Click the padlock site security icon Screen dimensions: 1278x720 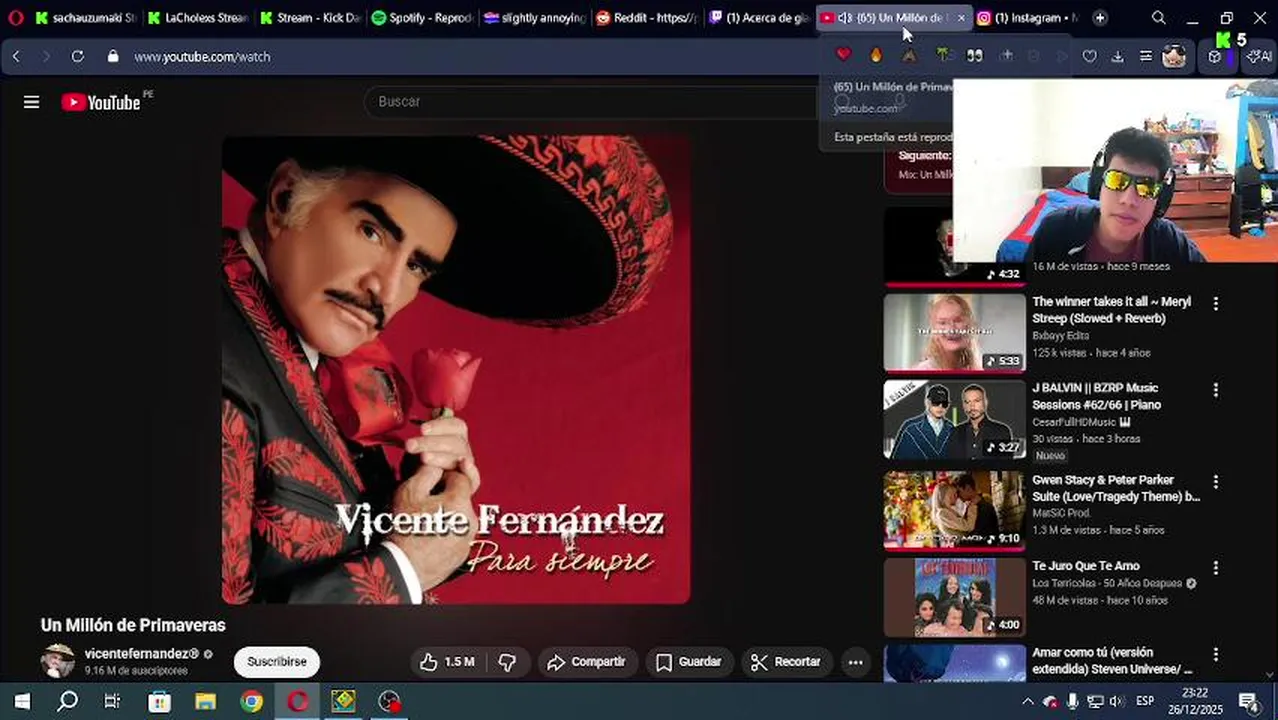click(113, 57)
